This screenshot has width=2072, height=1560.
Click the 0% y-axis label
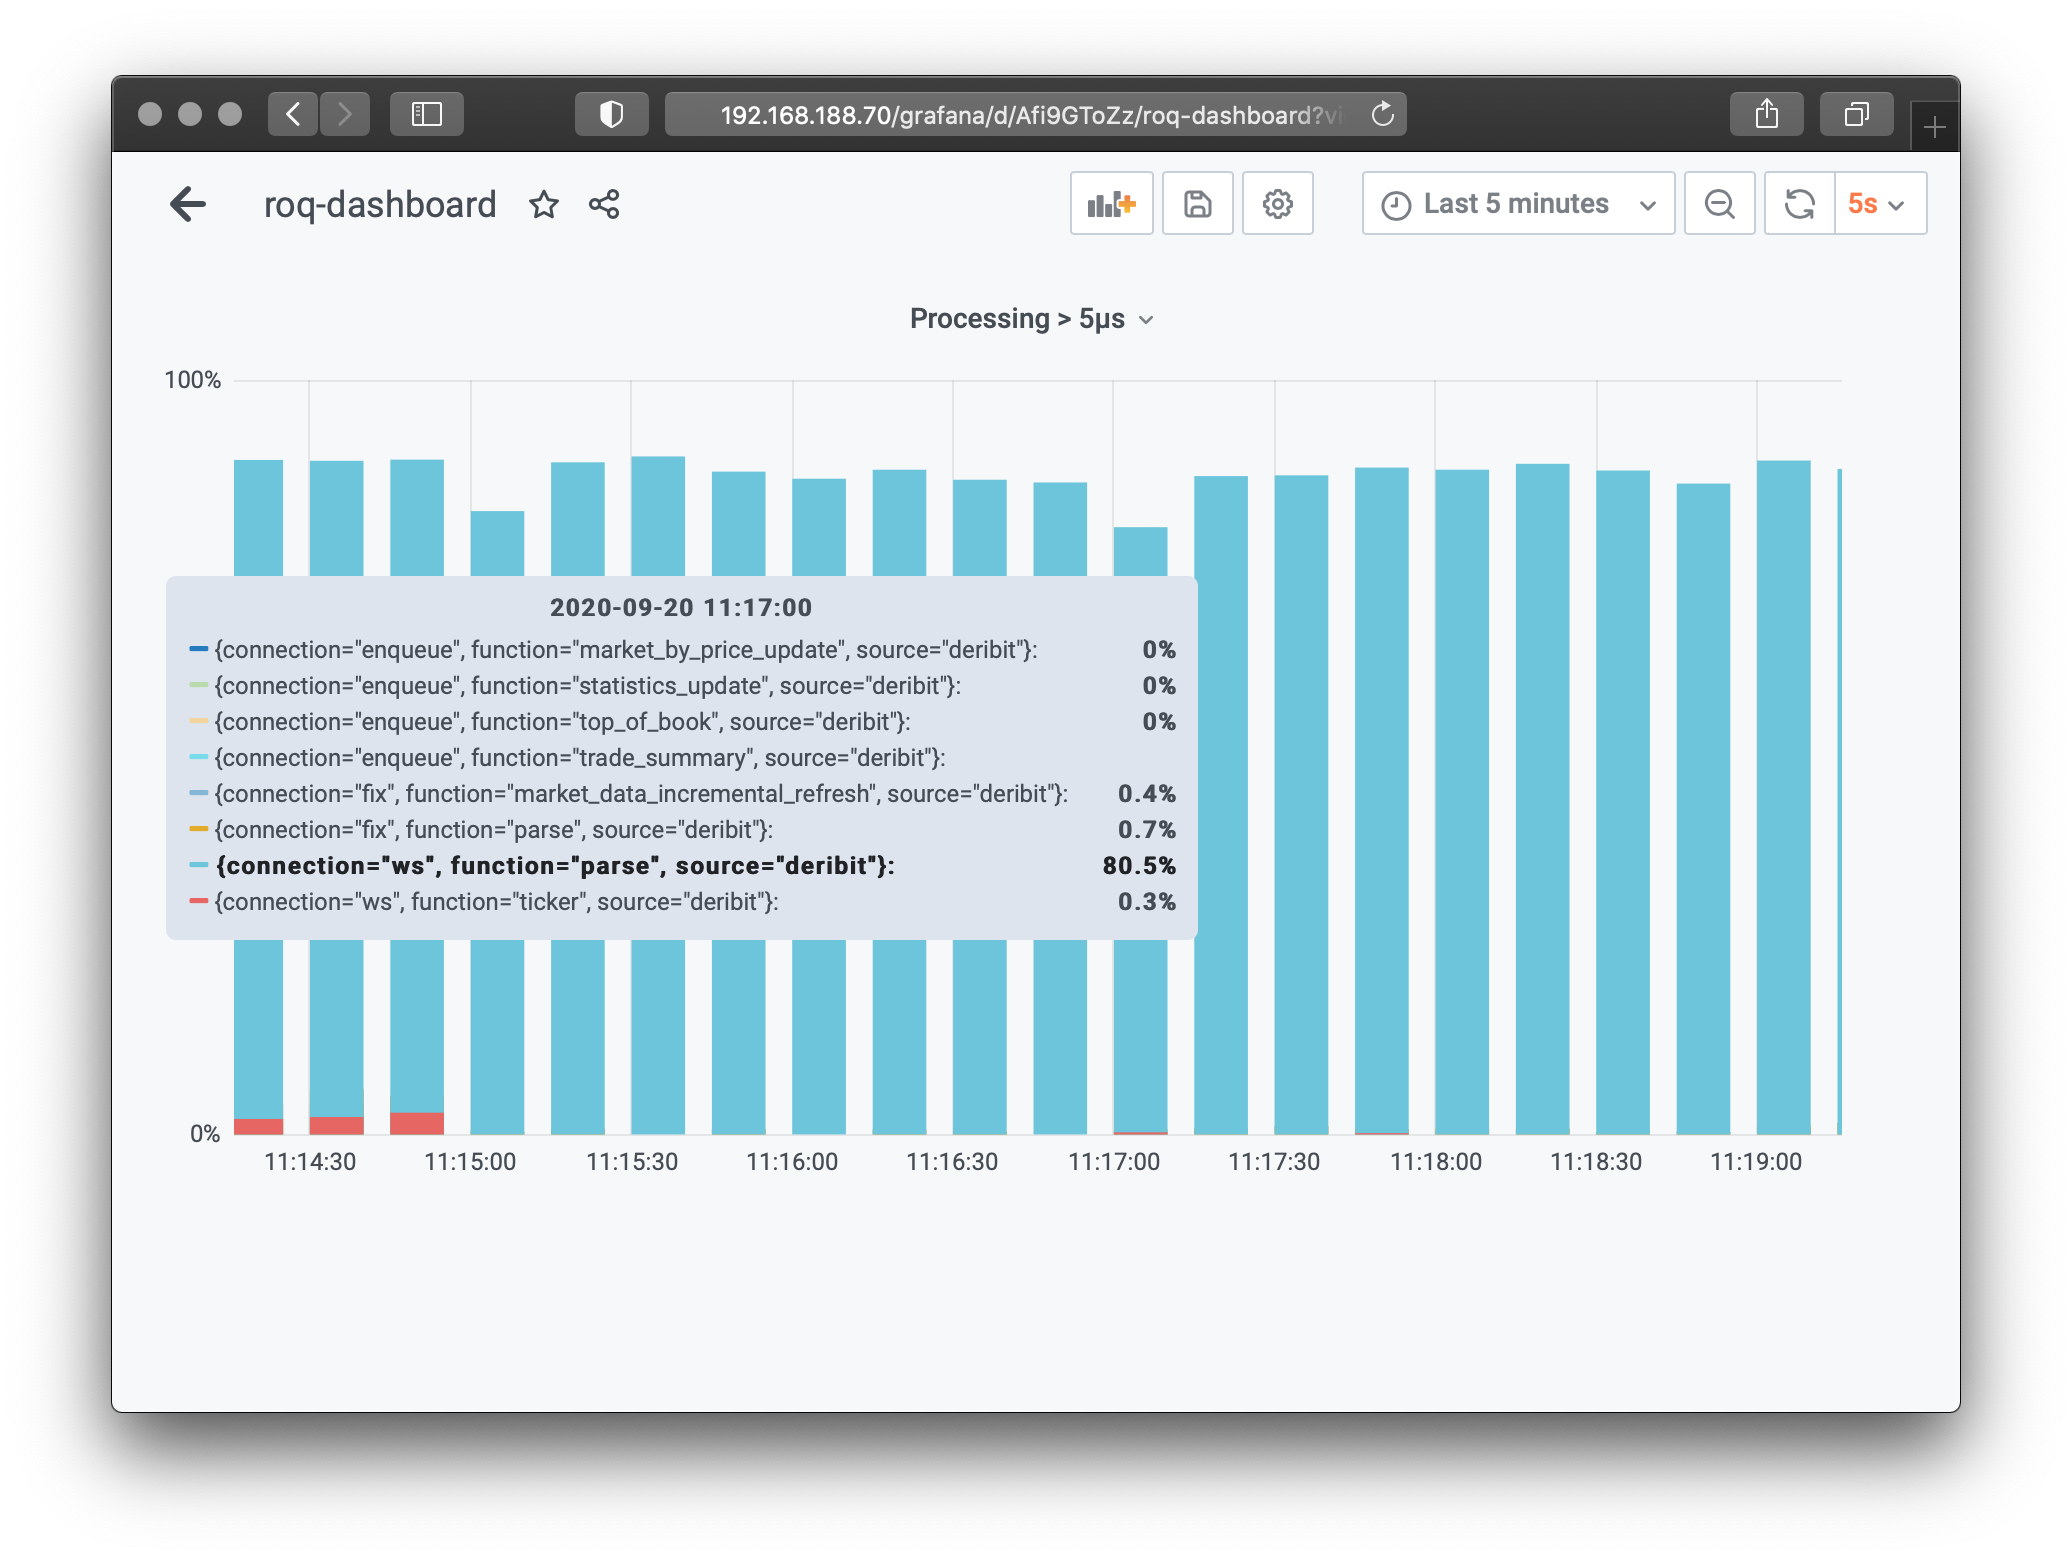click(x=205, y=1134)
